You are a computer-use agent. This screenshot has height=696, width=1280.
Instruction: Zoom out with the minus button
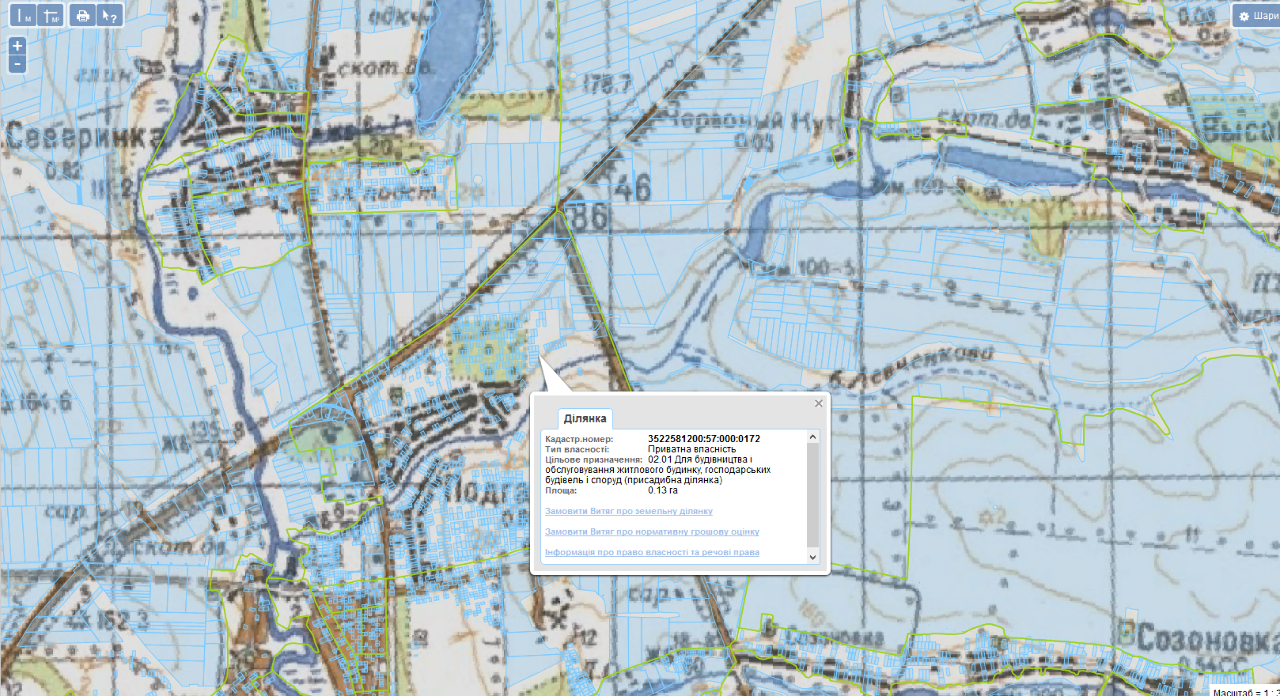tap(17, 64)
